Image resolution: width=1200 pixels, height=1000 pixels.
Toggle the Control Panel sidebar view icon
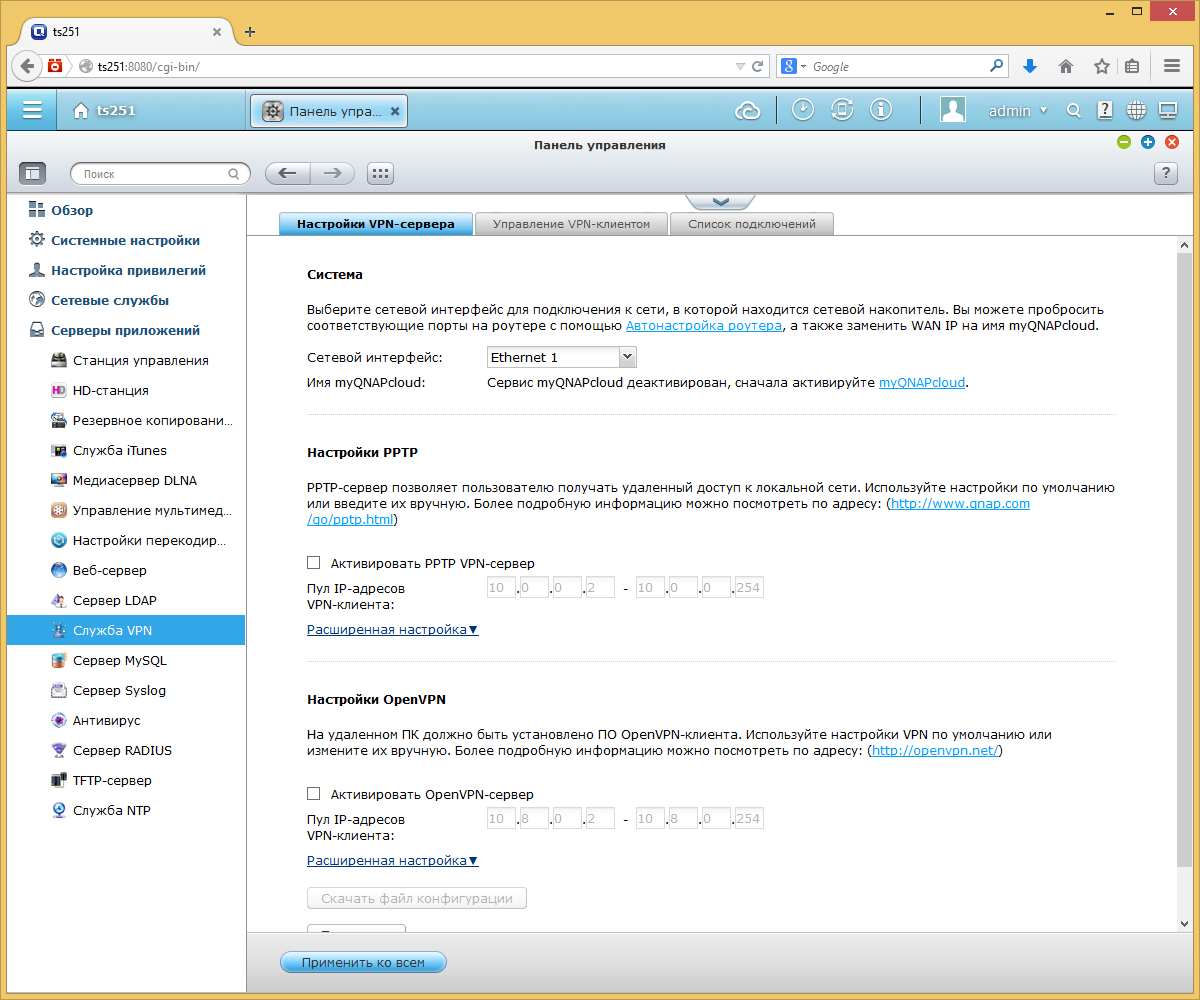click(x=33, y=173)
